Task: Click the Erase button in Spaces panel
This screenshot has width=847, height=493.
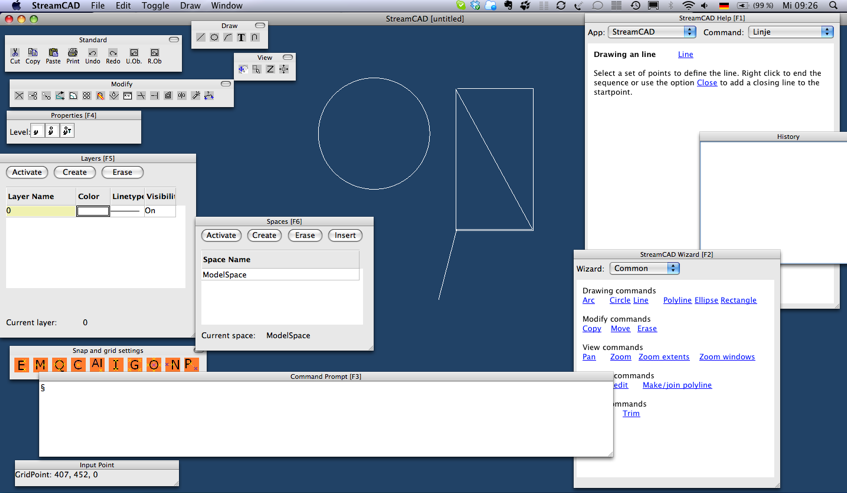Action: (x=305, y=235)
